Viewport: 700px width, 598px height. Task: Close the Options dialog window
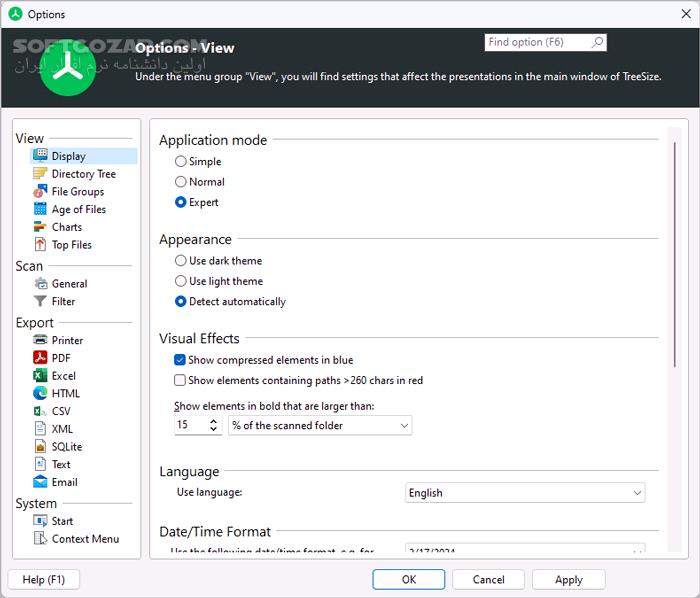click(686, 14)
